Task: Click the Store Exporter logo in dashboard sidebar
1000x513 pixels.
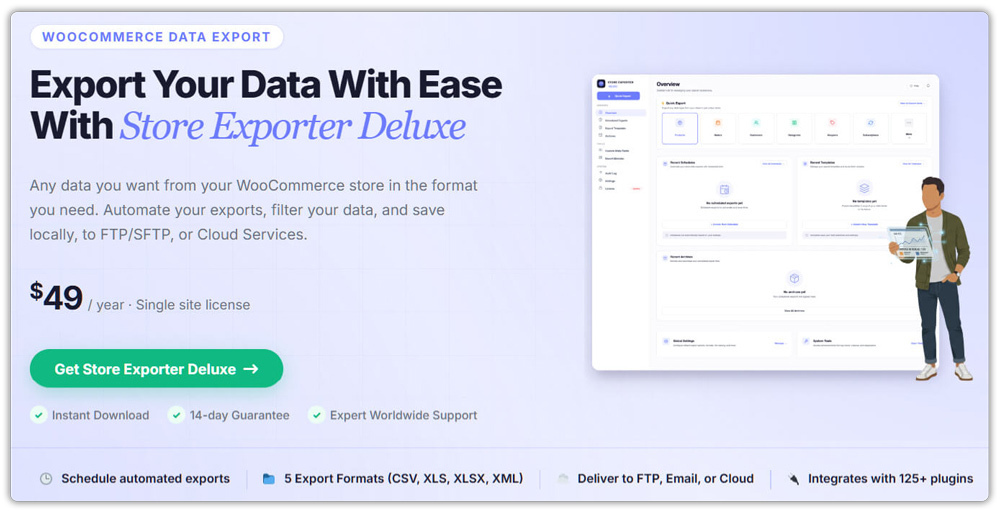Action: (x=601, y=84)
